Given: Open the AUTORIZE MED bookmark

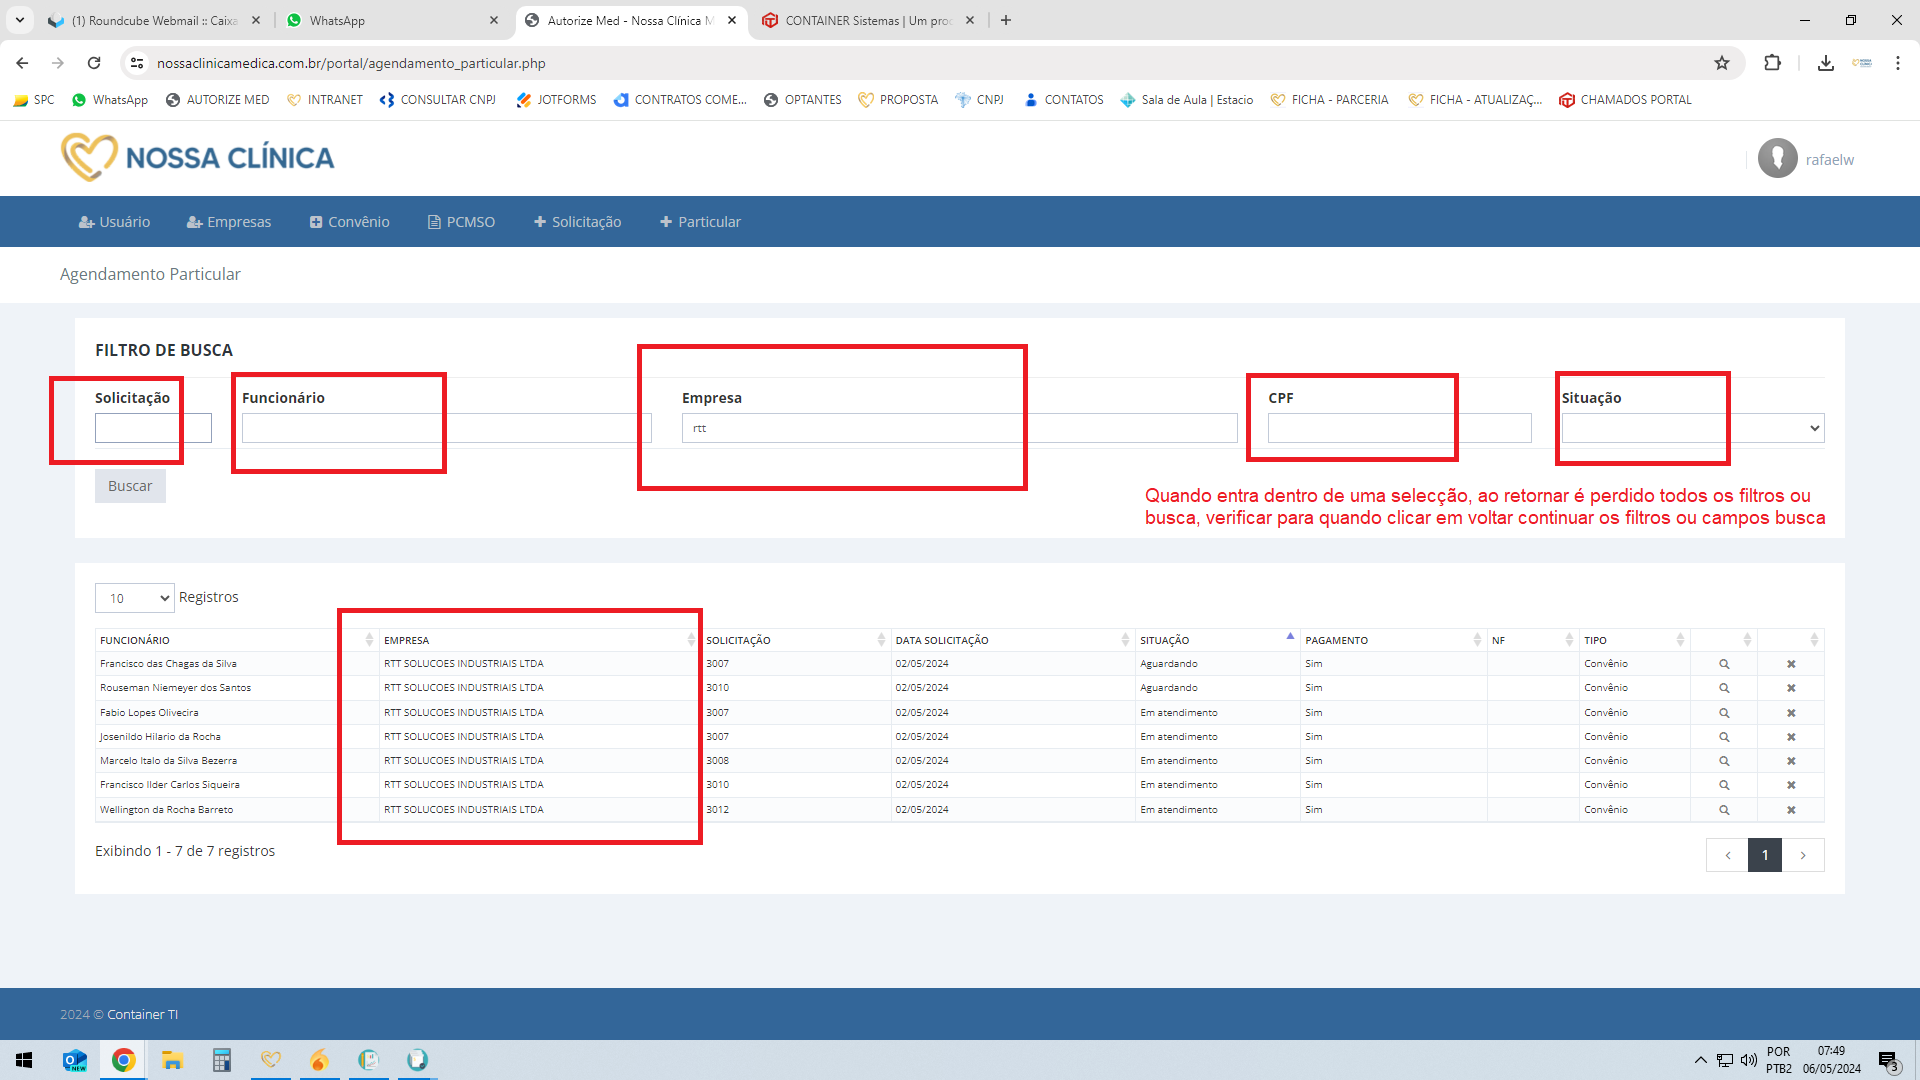Looking at the screenshot, I should pos(217,100).
